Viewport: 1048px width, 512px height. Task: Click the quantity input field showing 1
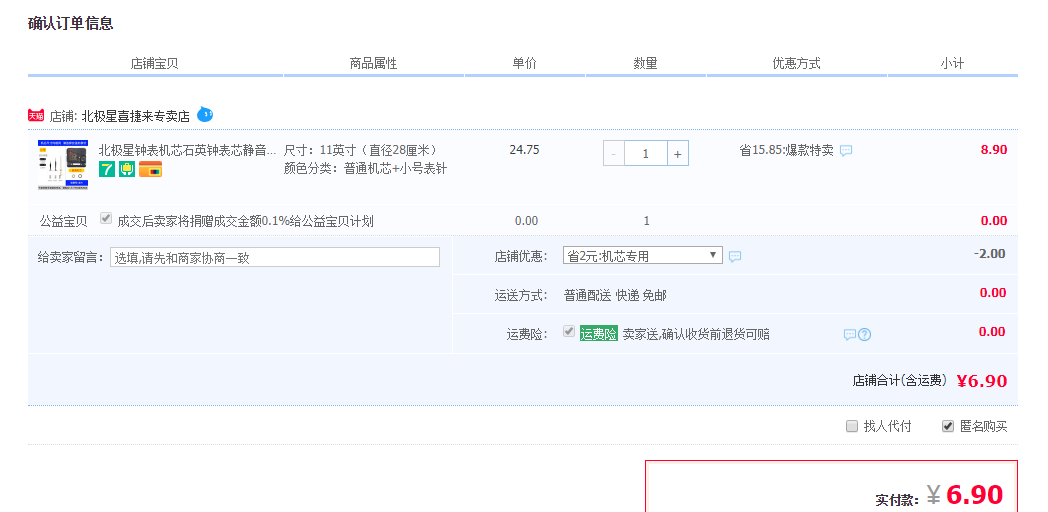(x=646, y=153)
